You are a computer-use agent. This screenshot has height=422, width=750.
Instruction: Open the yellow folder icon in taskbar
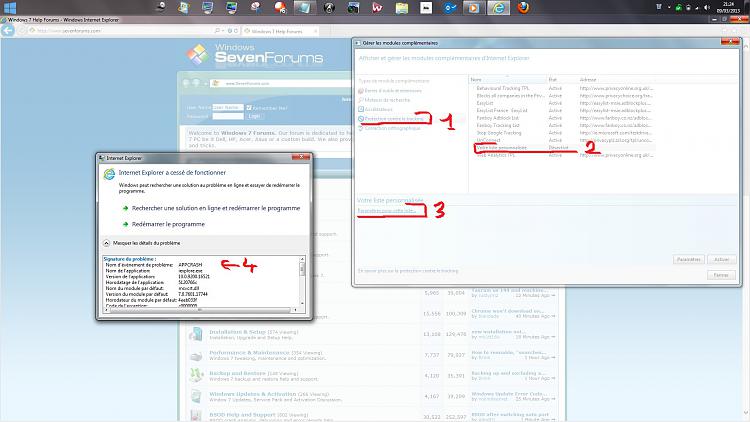point(402,8)
